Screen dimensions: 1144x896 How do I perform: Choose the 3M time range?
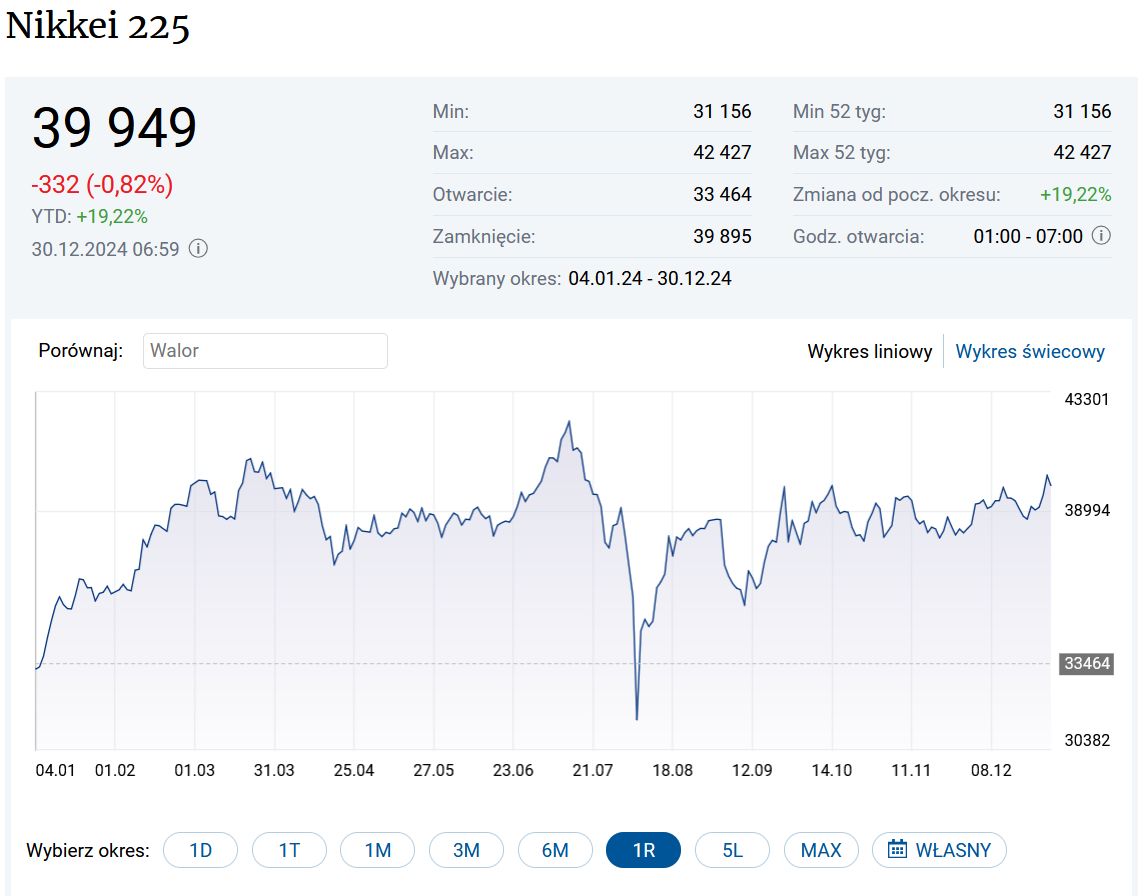tap(466, 850)
